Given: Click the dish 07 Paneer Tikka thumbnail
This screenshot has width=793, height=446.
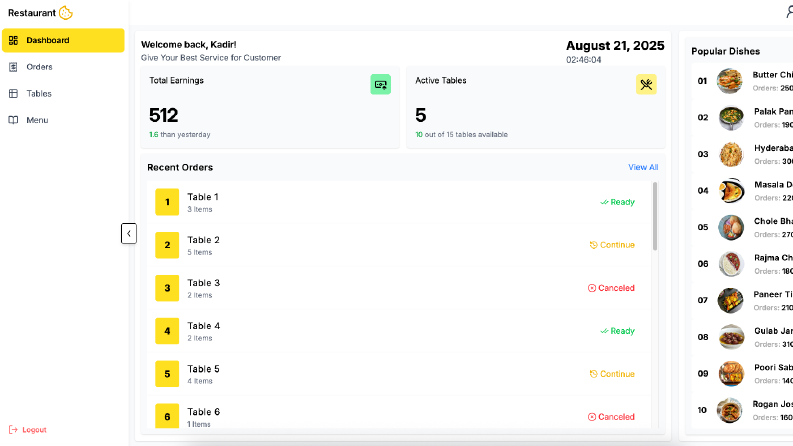Looking at the screenshot, I should [730, 300].
